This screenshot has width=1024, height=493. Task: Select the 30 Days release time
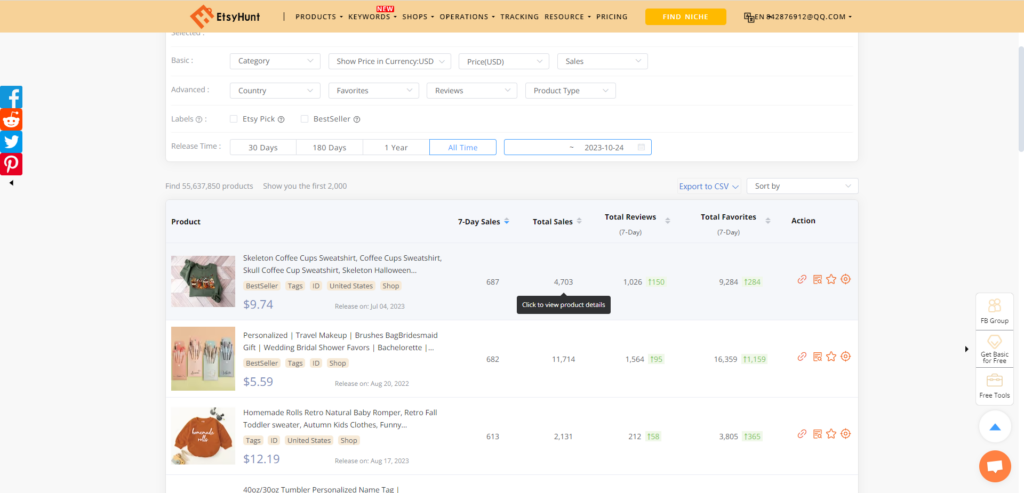(x=263, y=147)
